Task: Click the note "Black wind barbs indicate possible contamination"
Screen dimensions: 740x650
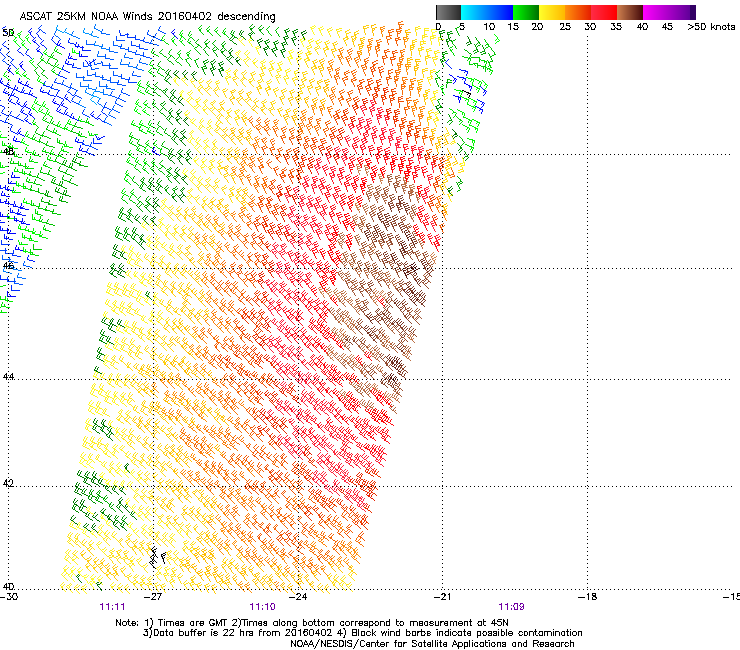Action: click(467, 633)
